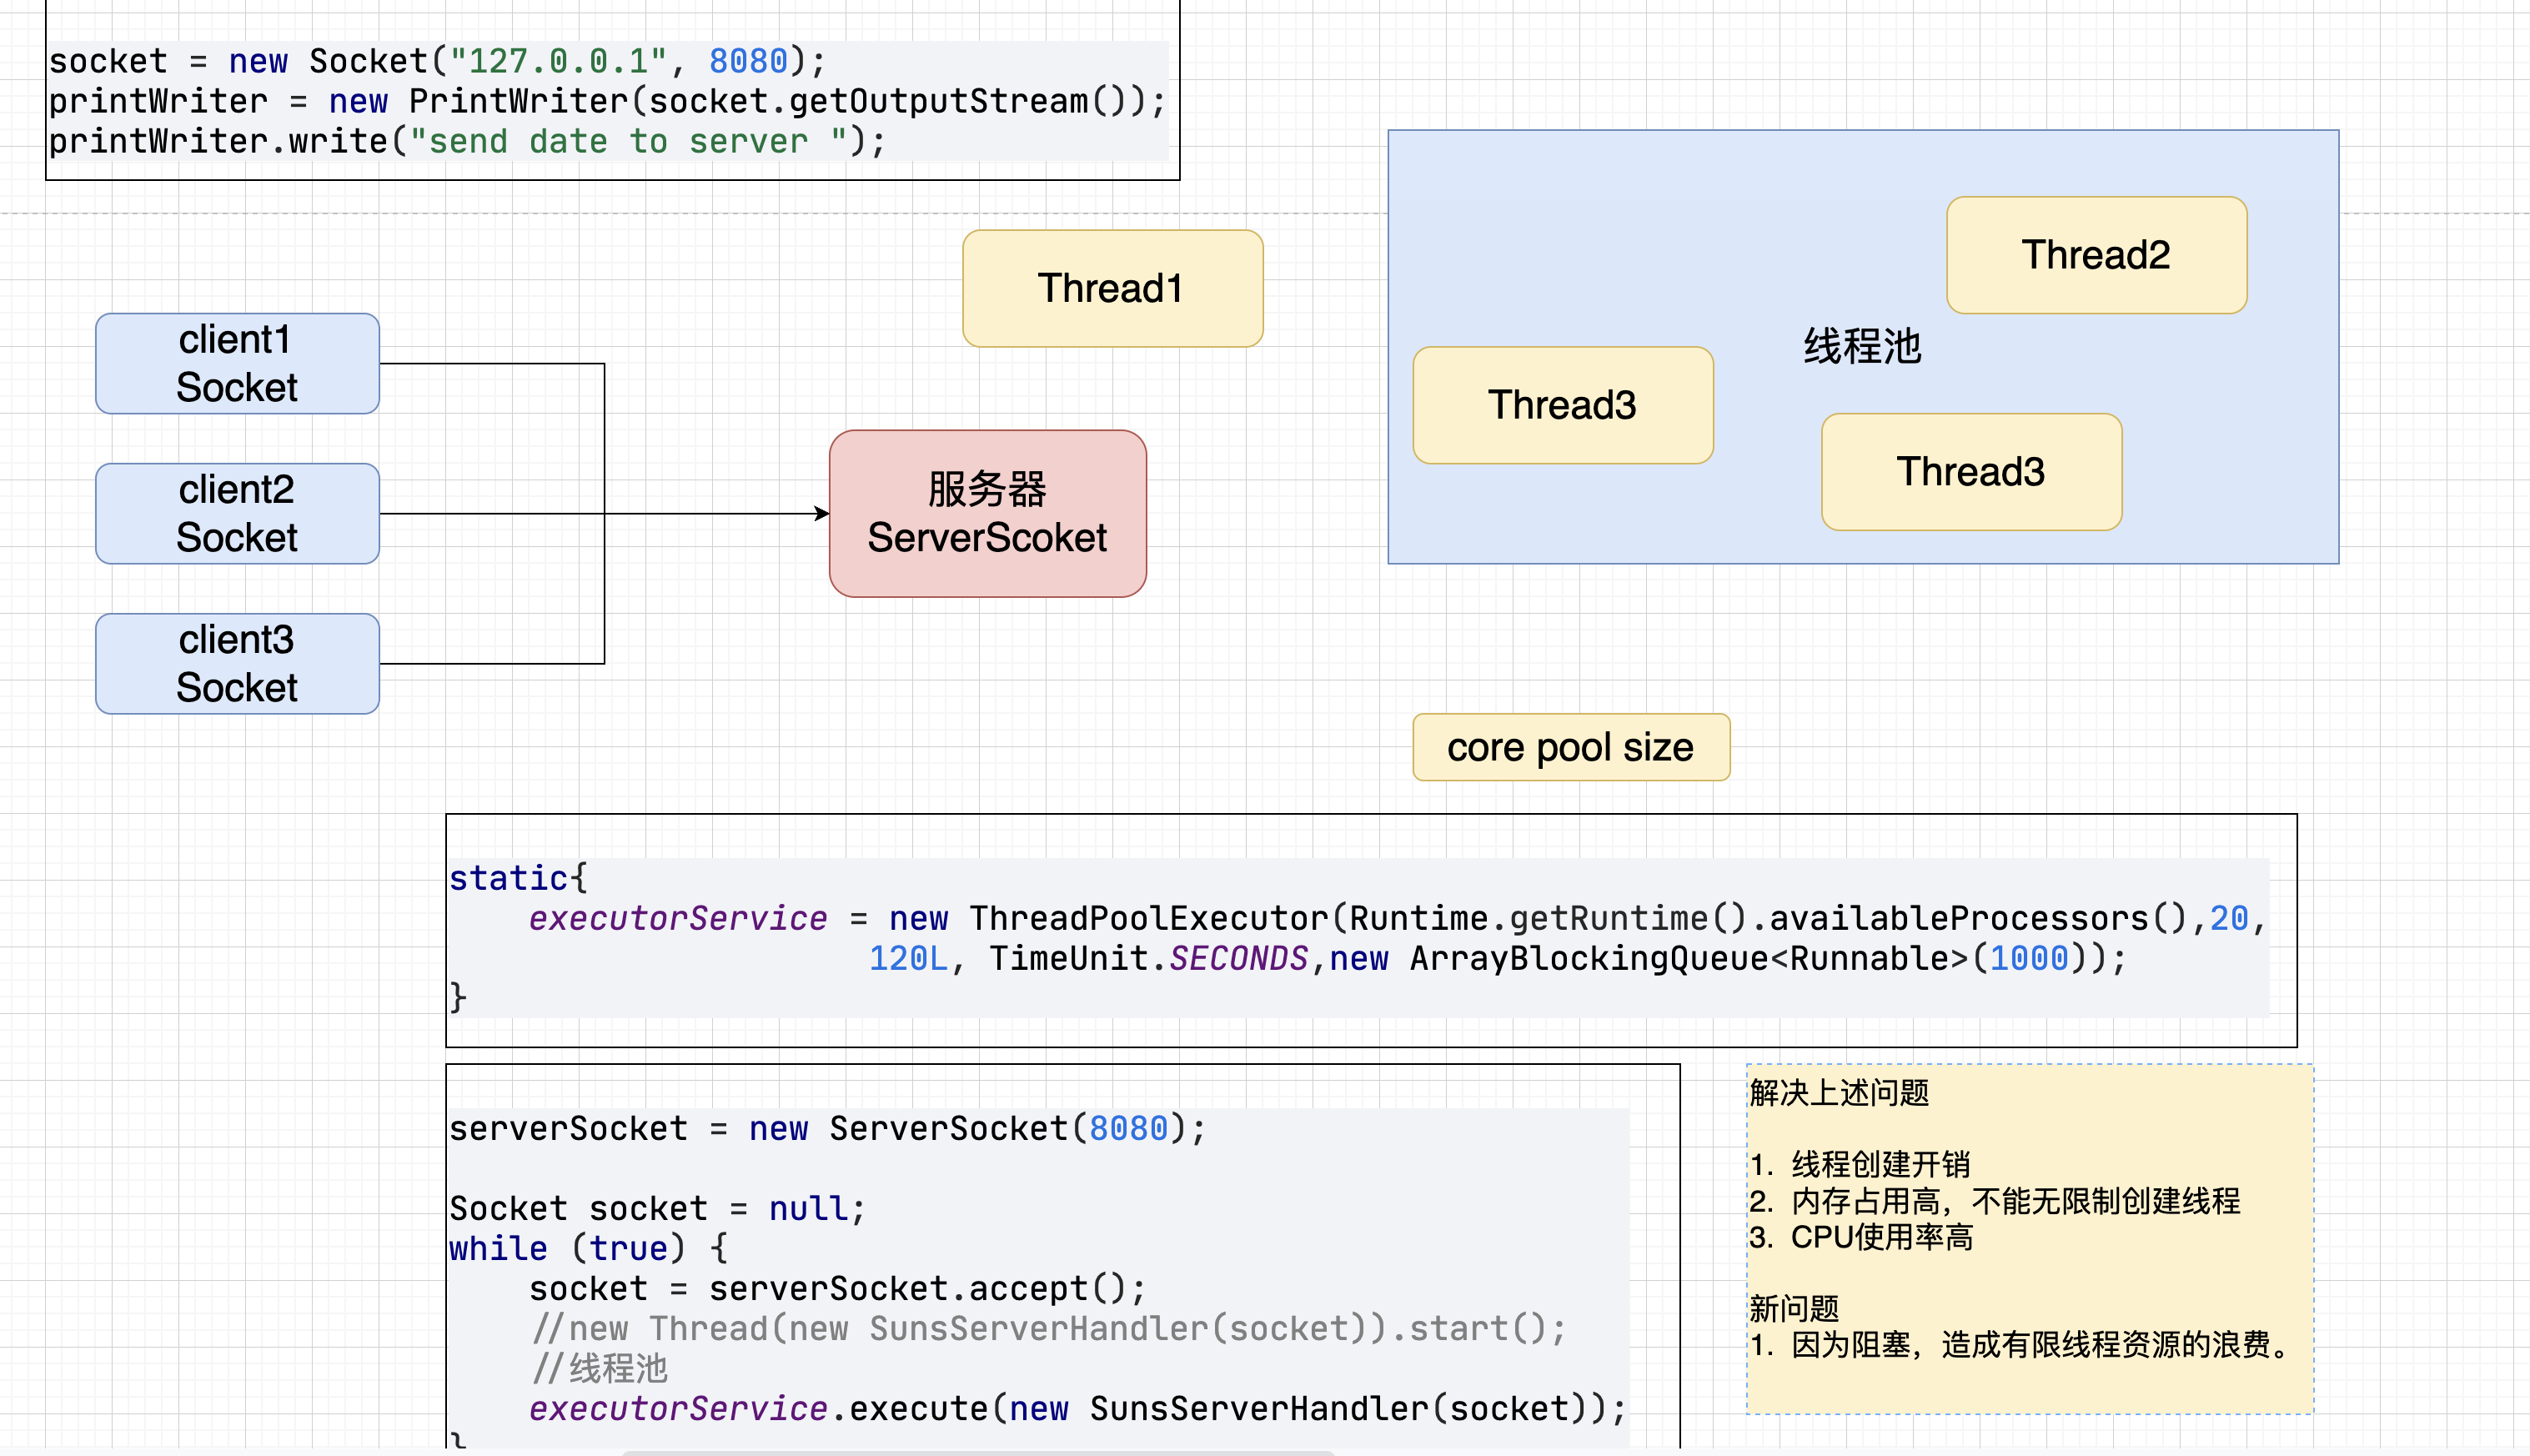Select the Thread2 box in thread pool
This screenshot has height=1456, width=2530.
tap(2096, 254)
